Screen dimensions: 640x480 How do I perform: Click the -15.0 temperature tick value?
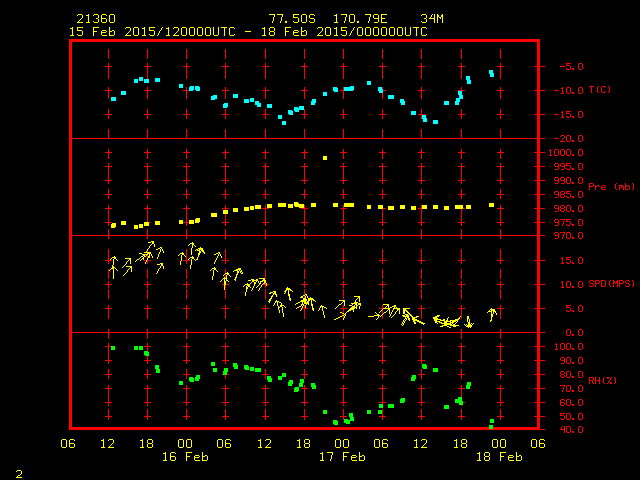[x=569, y=115]
